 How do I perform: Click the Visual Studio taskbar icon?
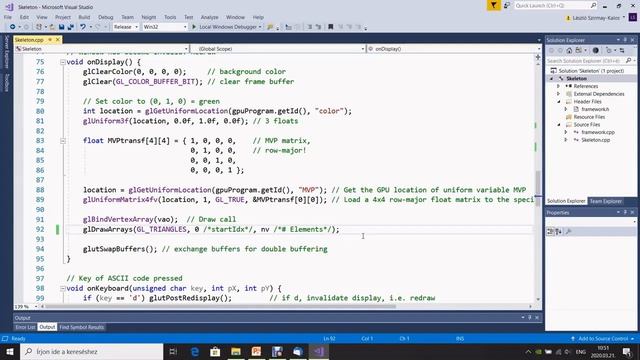tap(319, 351)
